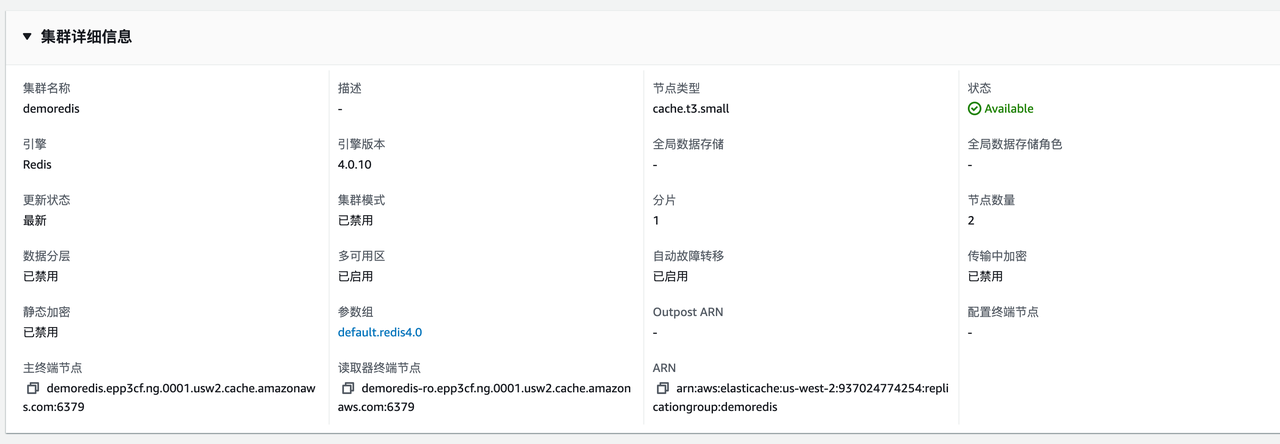Copy the cluster ARN value
This screenshot has width=1280, height=444.
[x=663, y=388]
